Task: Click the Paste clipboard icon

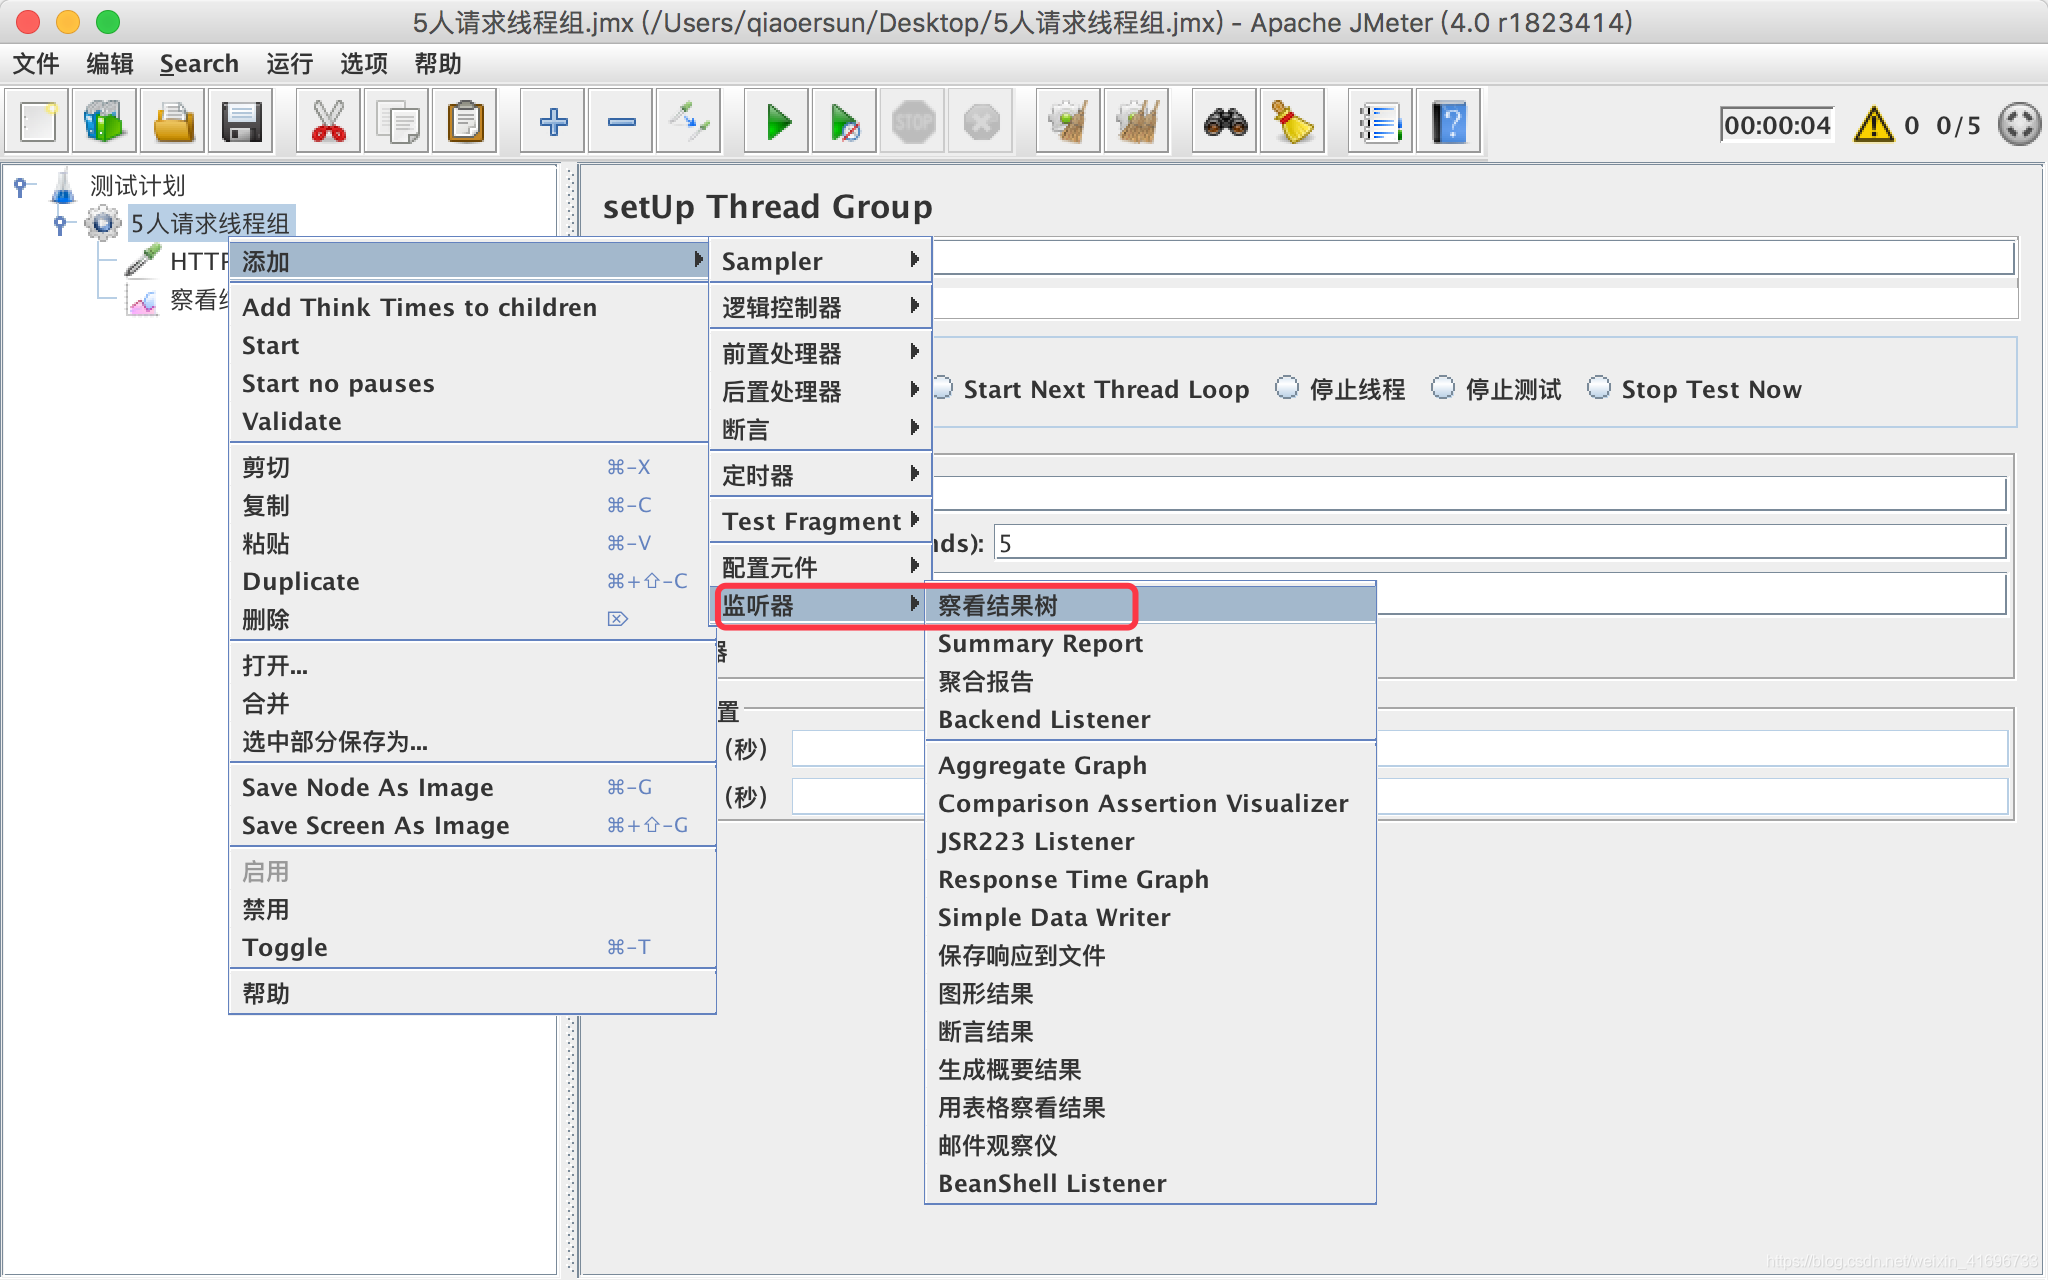Action: pos(465,123)
